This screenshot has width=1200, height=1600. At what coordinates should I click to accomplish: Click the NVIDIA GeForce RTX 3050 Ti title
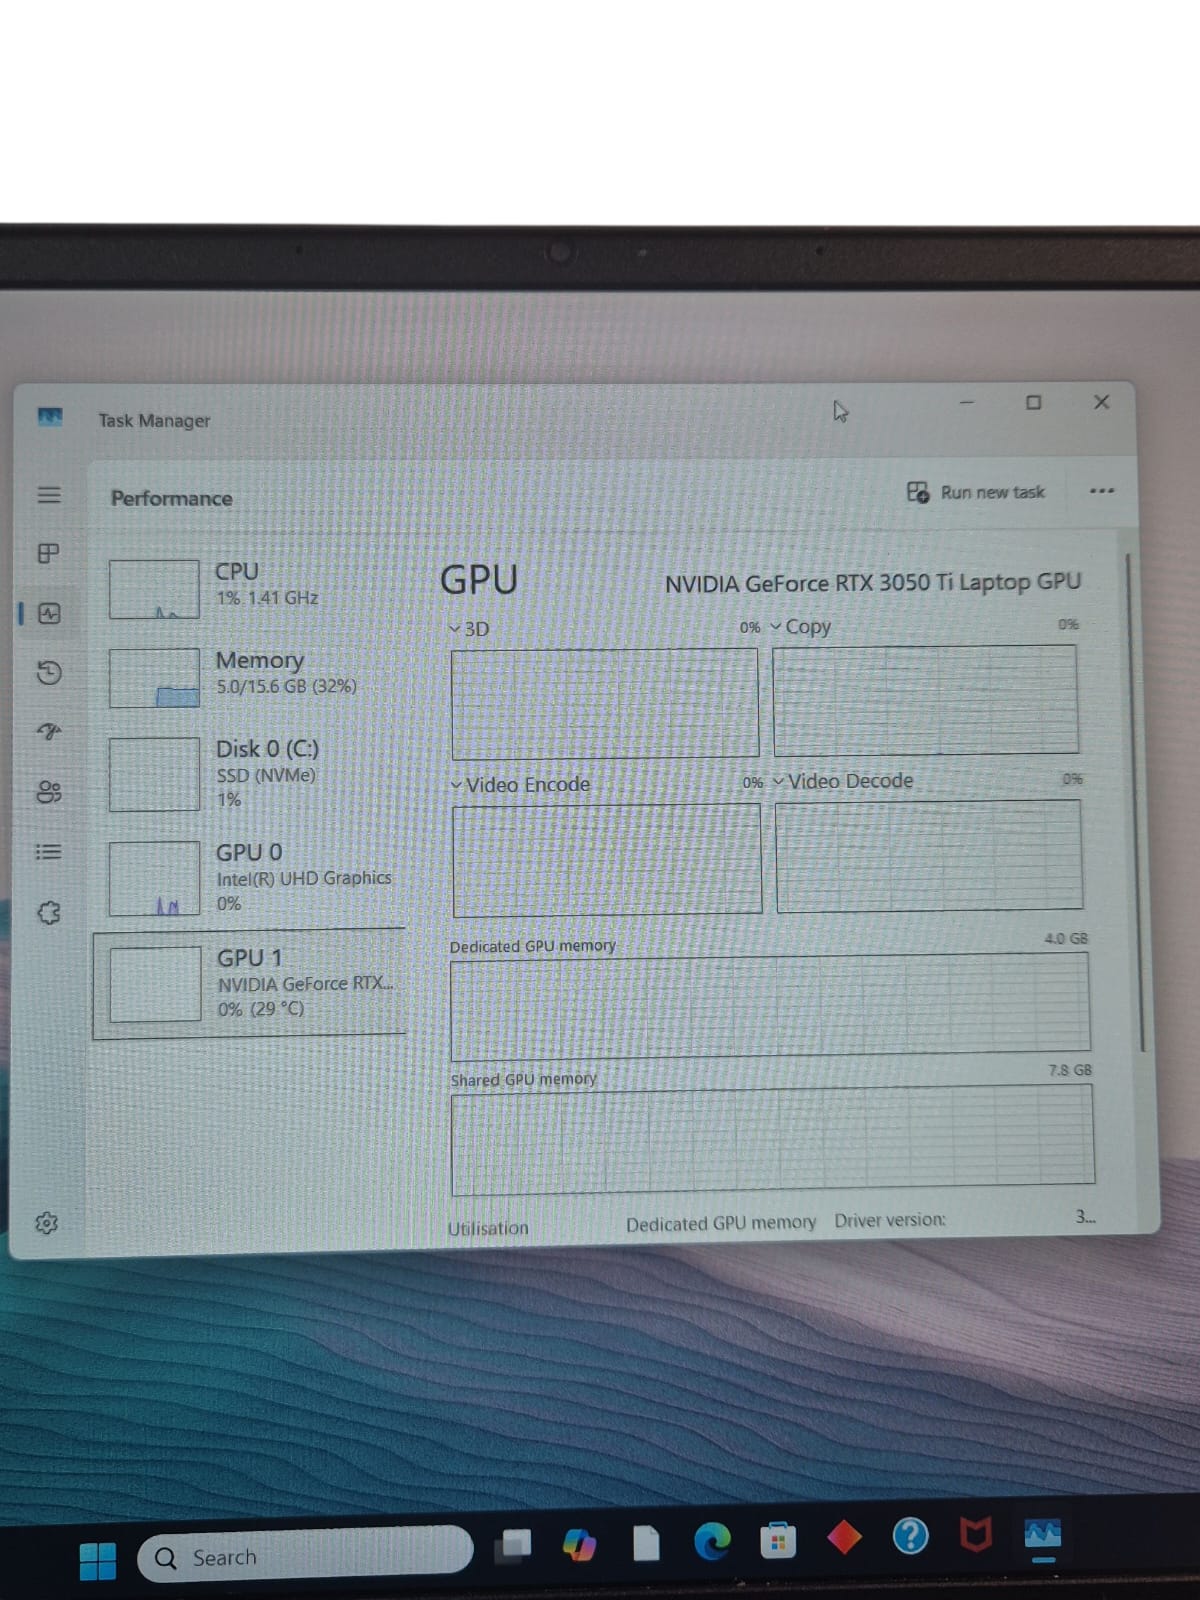873,583
